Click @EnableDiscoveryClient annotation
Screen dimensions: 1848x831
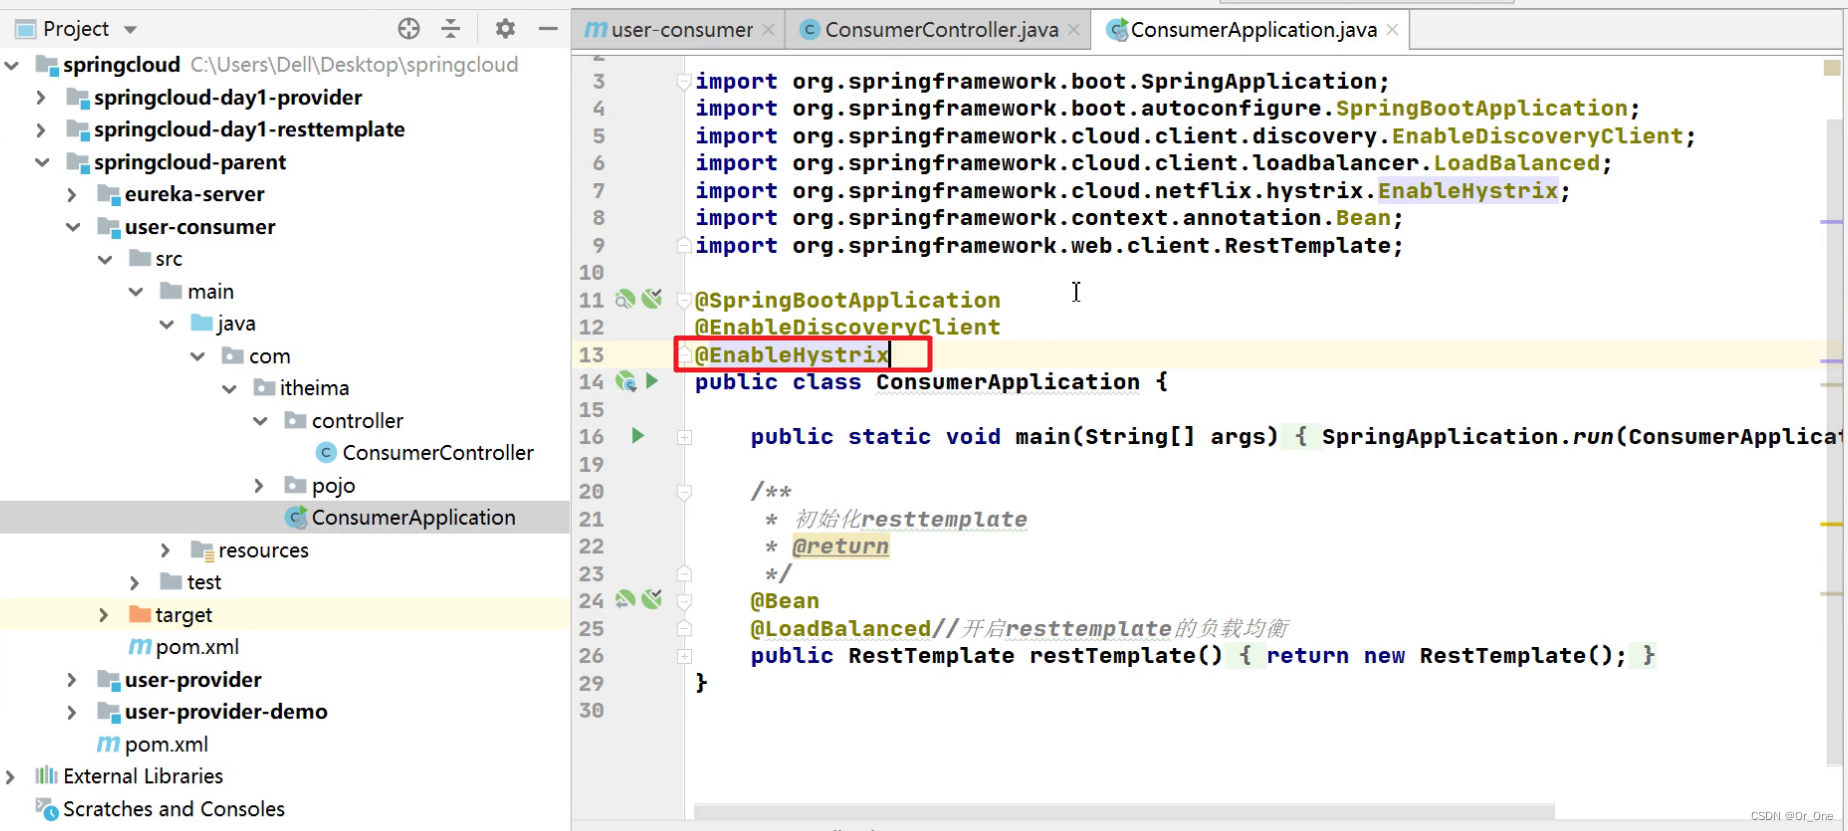847,327
